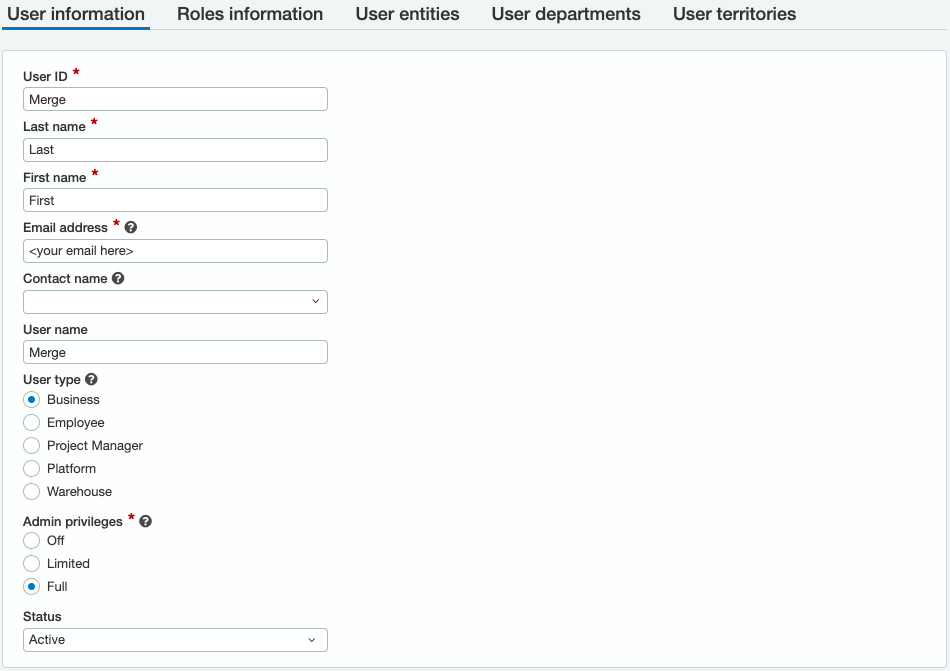The image size is (950, 671).
Task: Switch to the Roles information tab
Action: [250, 15]
